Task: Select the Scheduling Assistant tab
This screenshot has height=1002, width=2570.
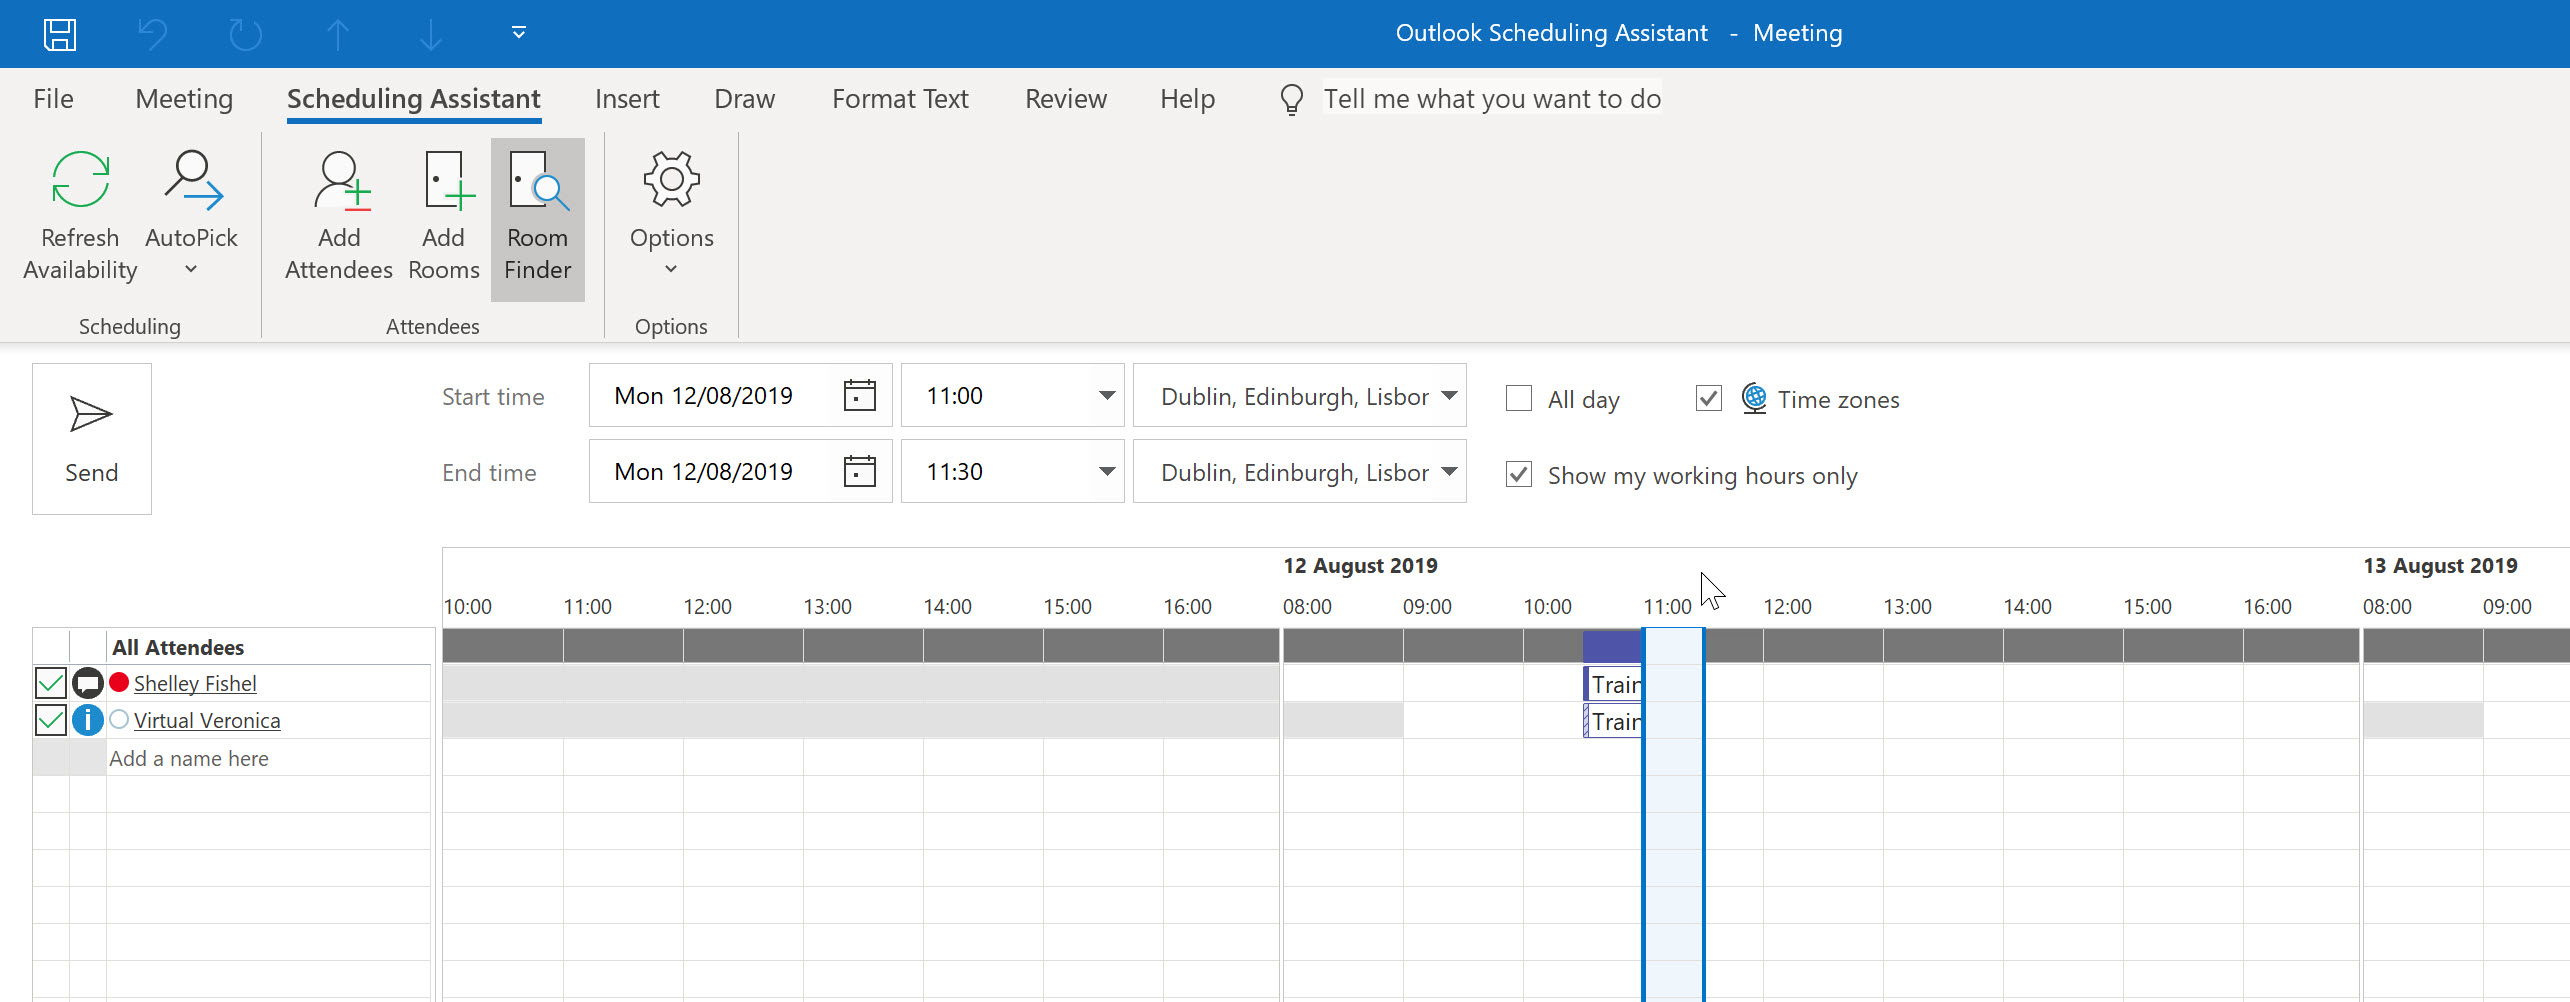Action: click(414, 99)
